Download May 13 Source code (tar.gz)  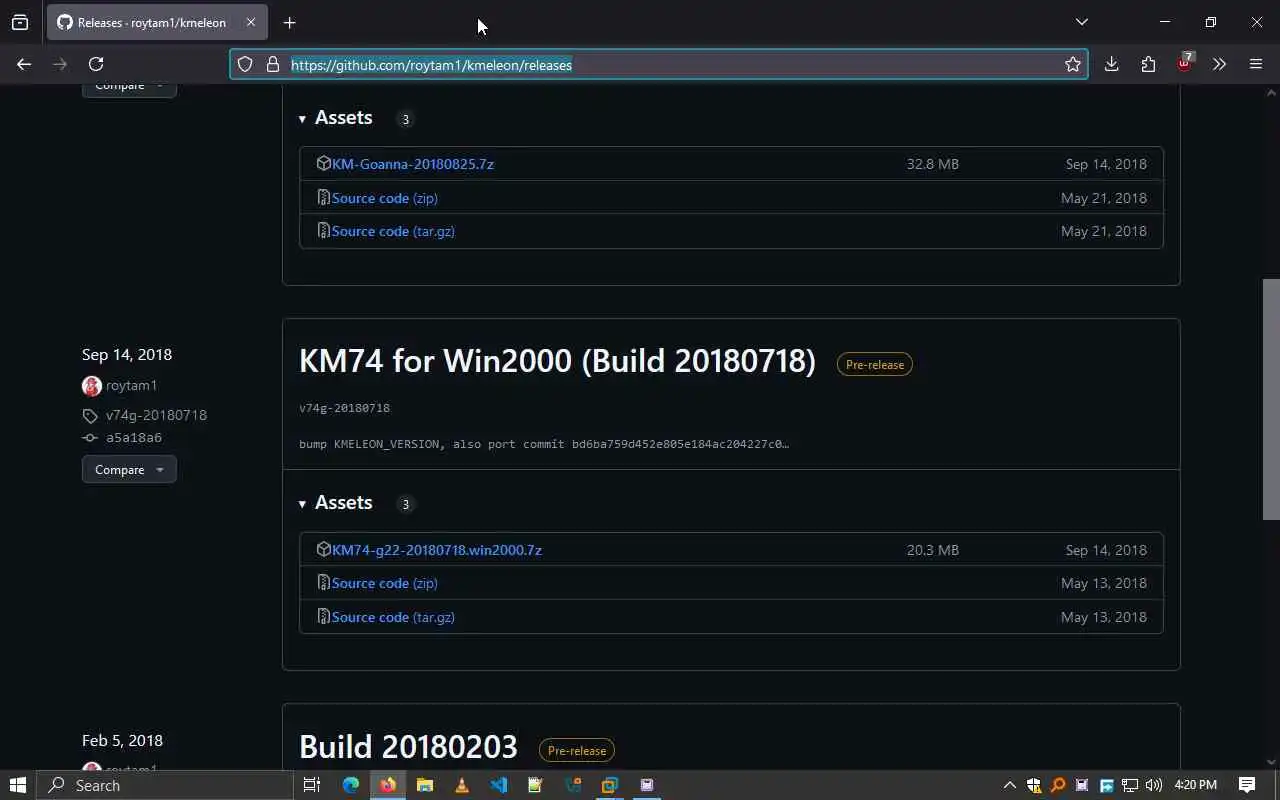pyautogui.click(x=393, y=617)
